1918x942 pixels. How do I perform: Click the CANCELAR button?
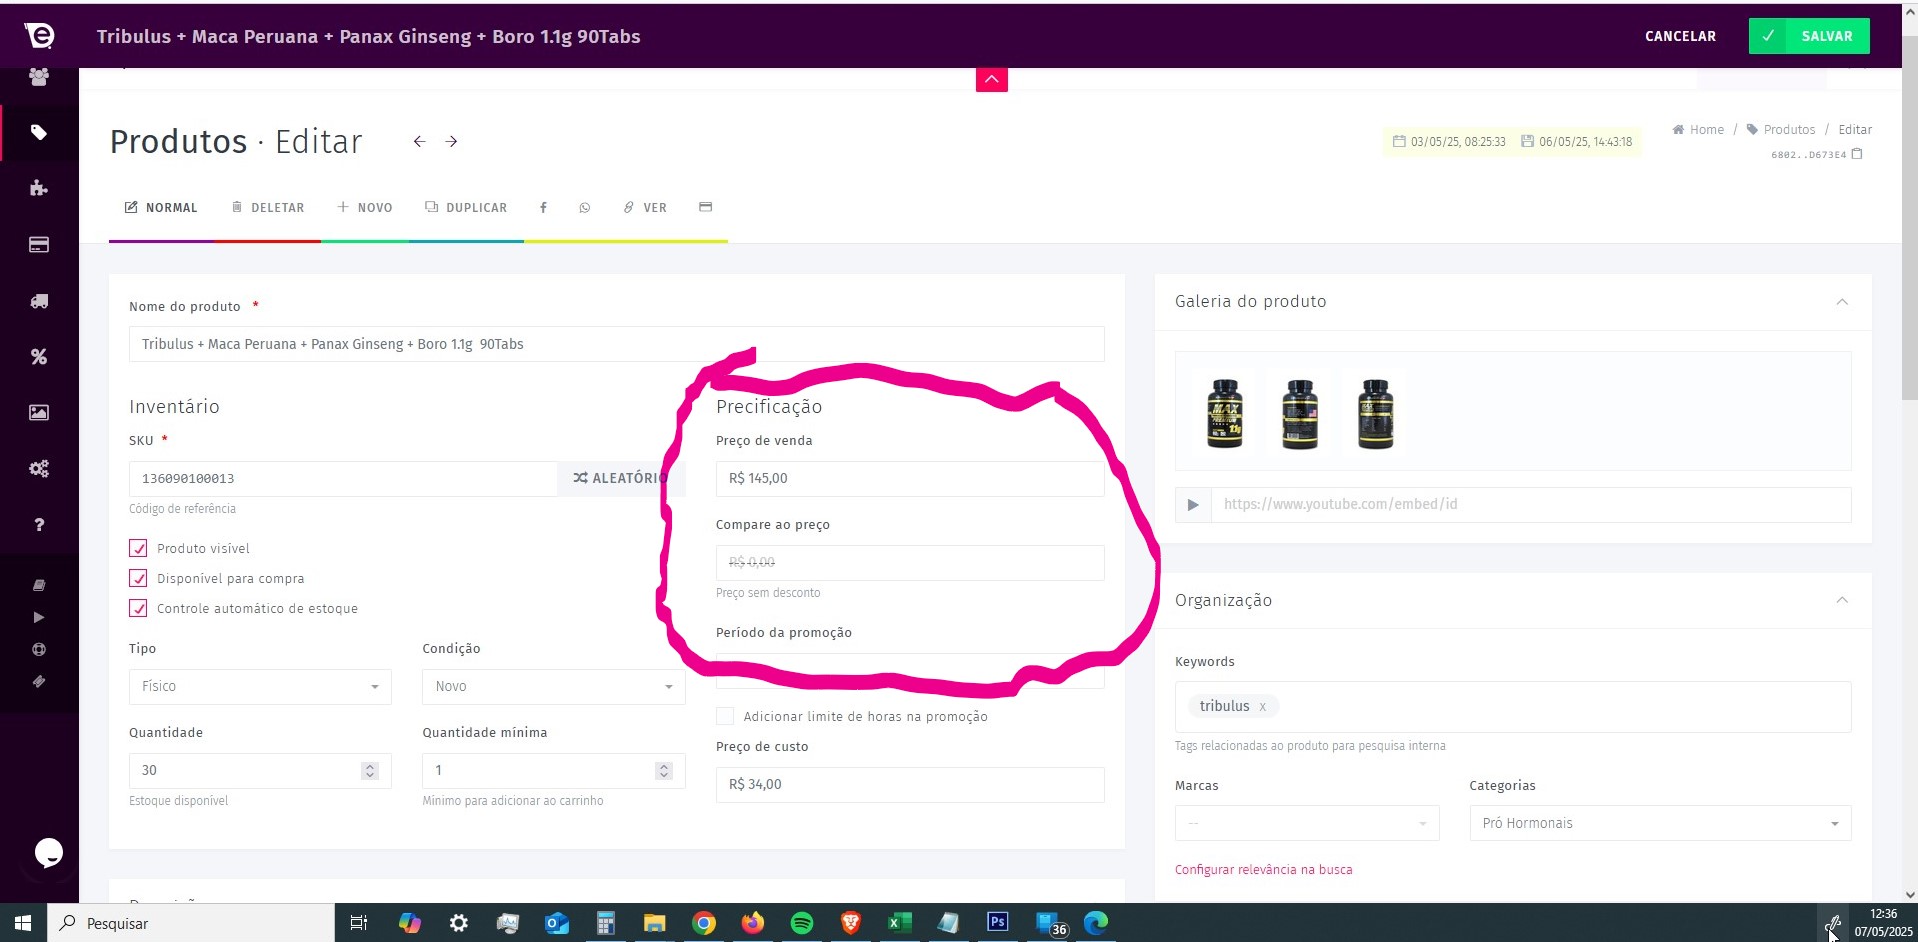coord(1680,36)
